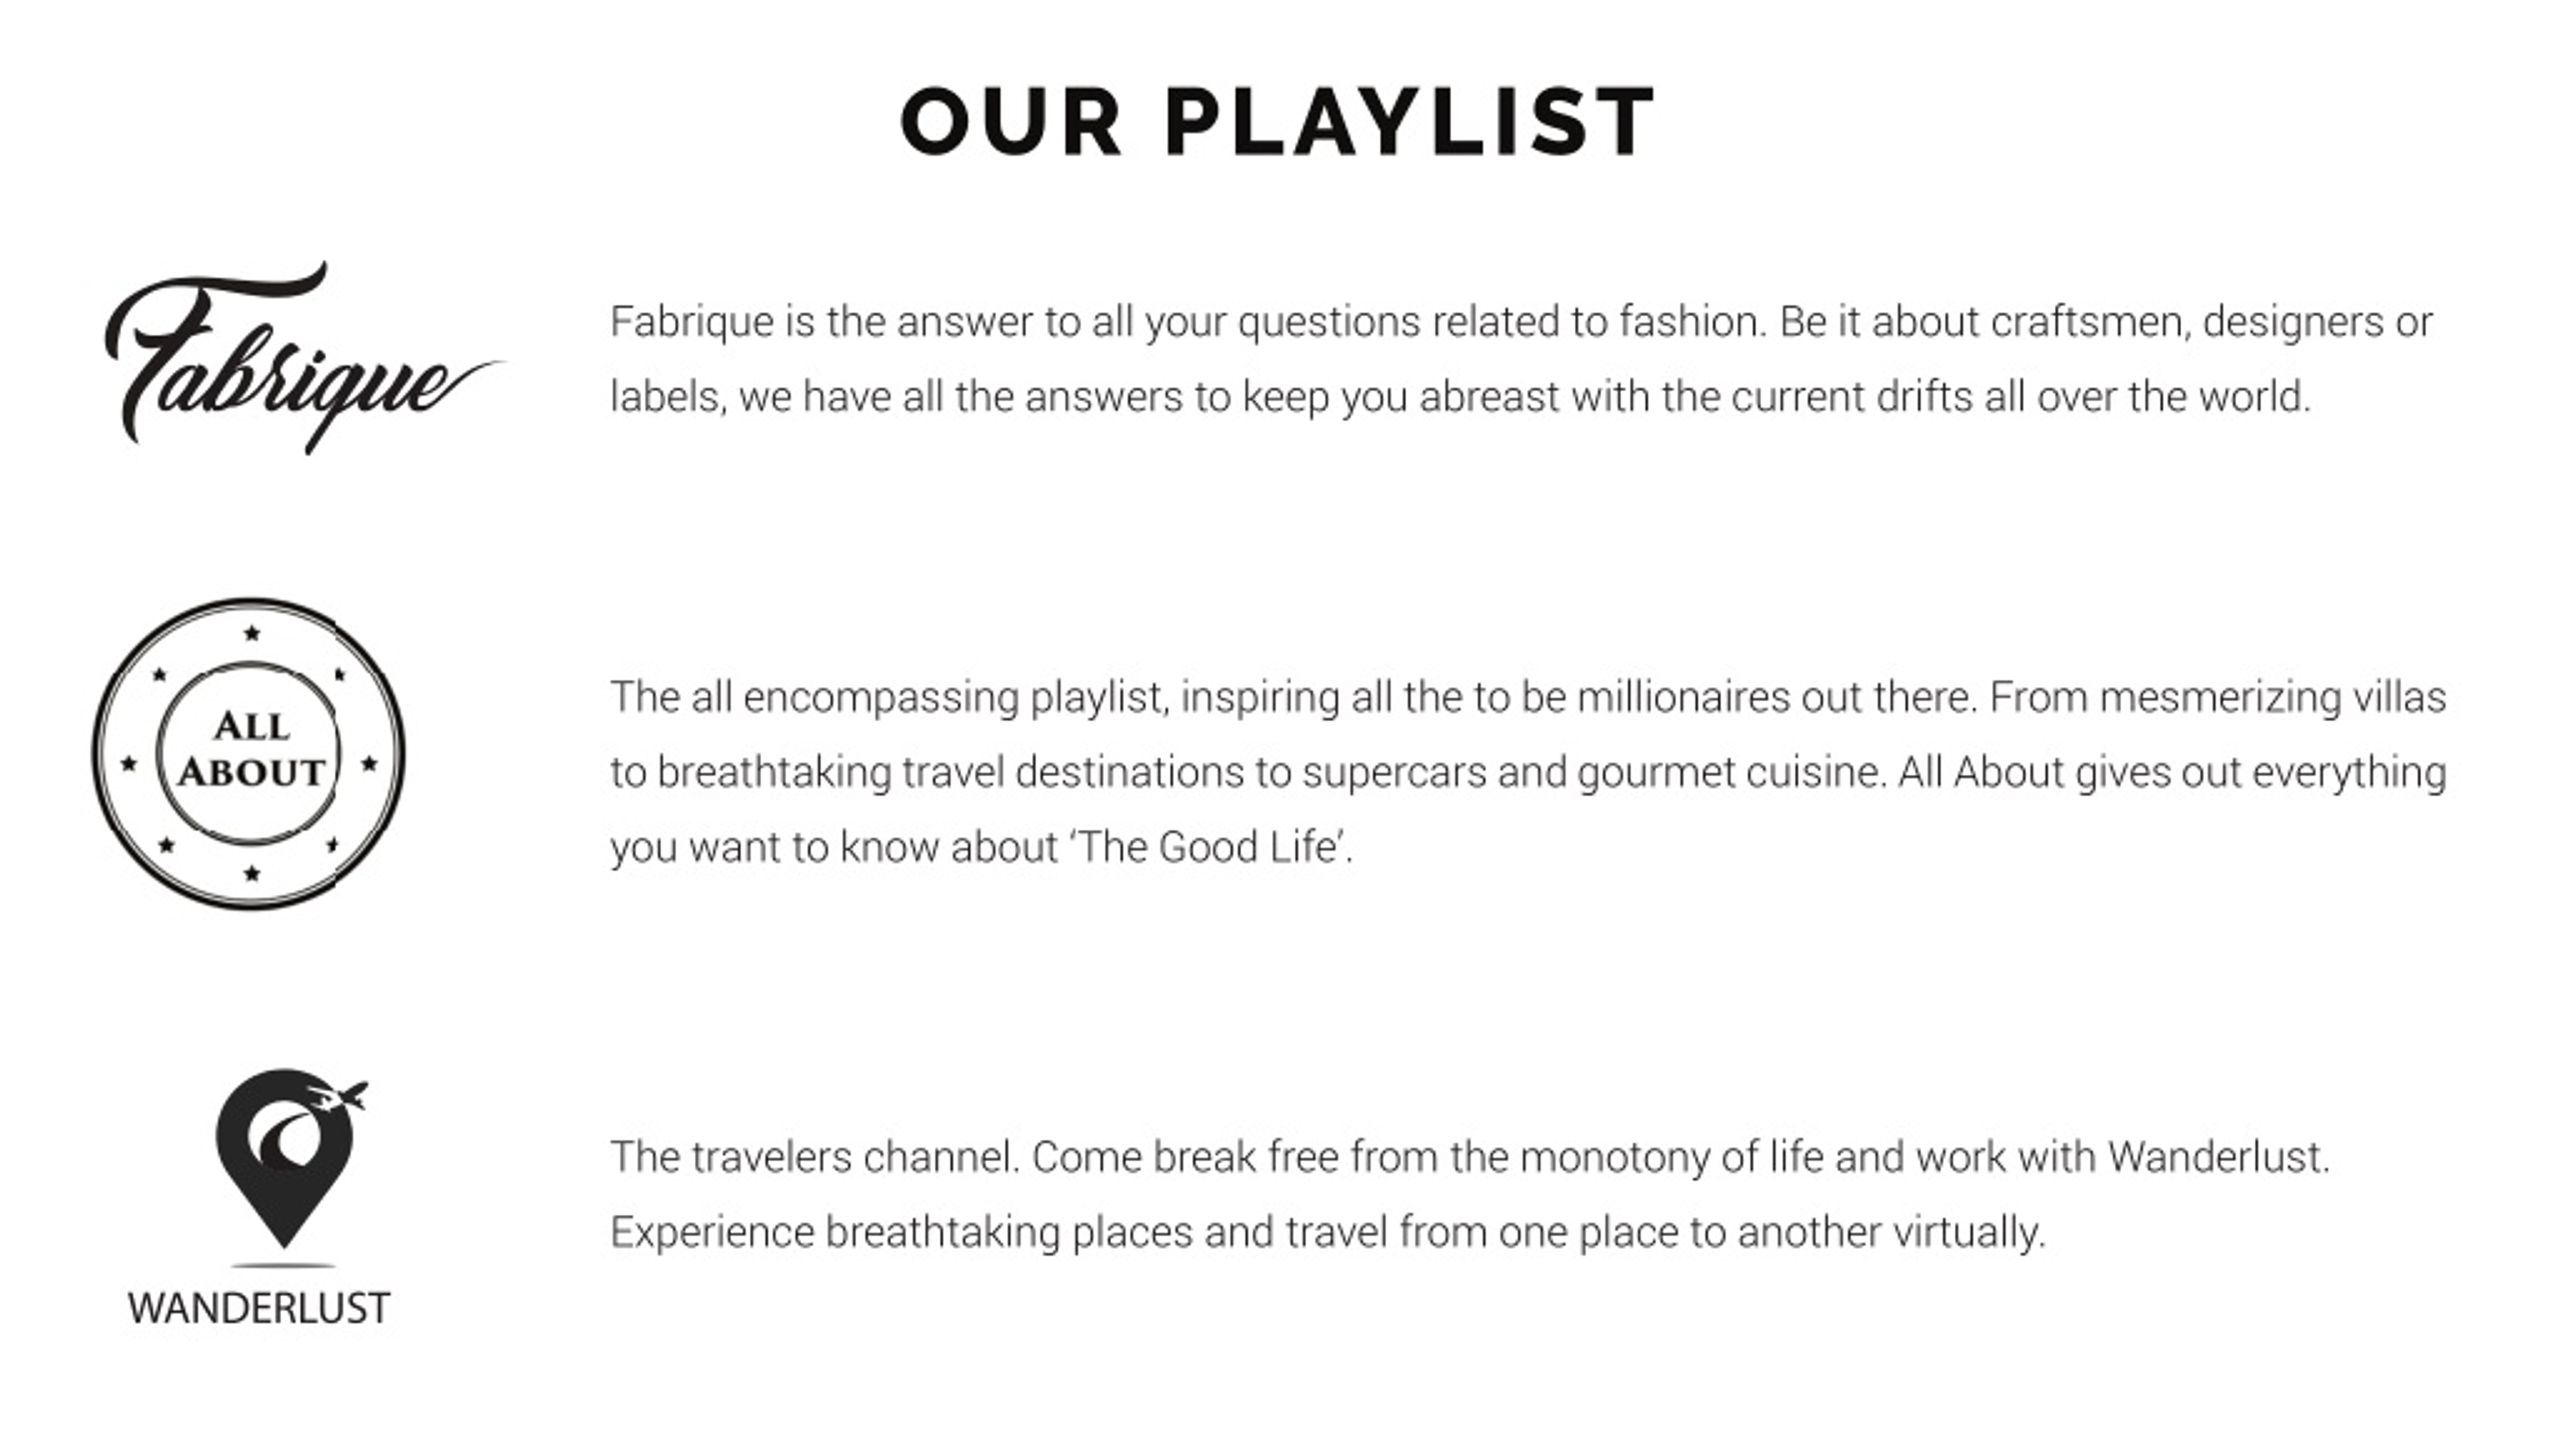Screen dimensions: 2560x1450
Task: Select the Fabrique fashion description paragraph
Action: tap(1521, 359)
